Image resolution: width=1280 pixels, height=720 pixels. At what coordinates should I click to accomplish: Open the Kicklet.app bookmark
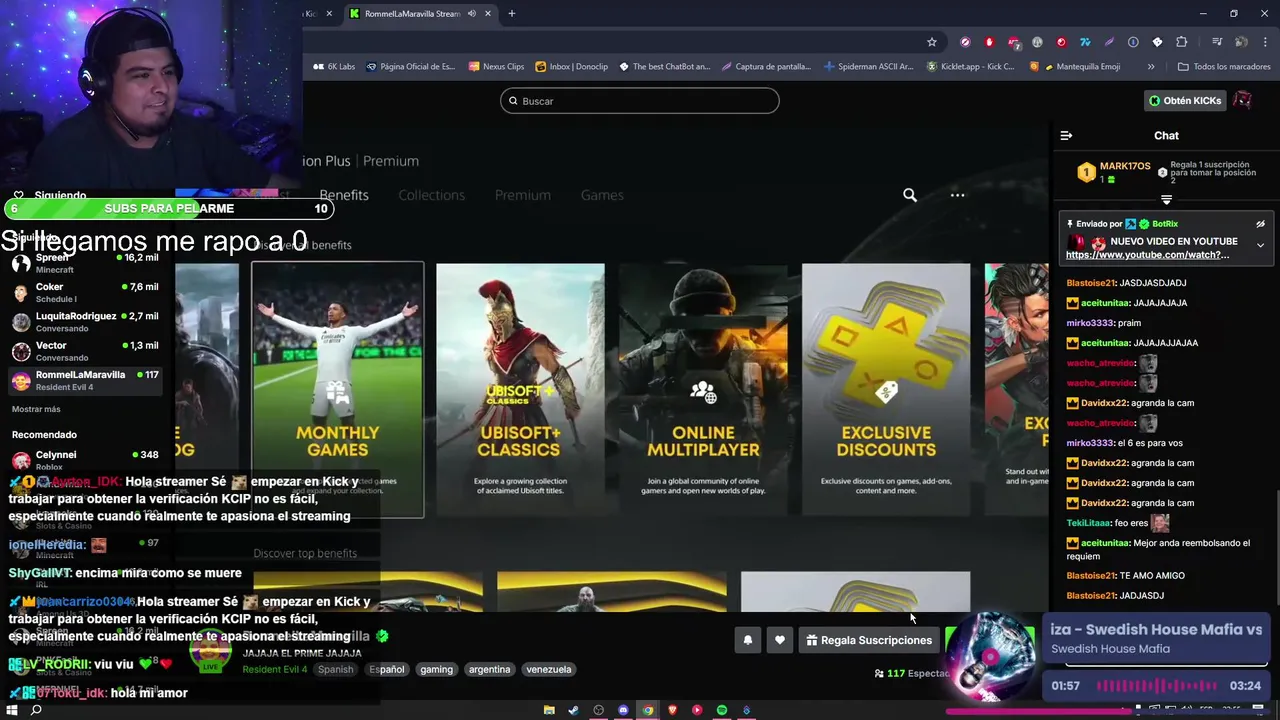point(970,67)
